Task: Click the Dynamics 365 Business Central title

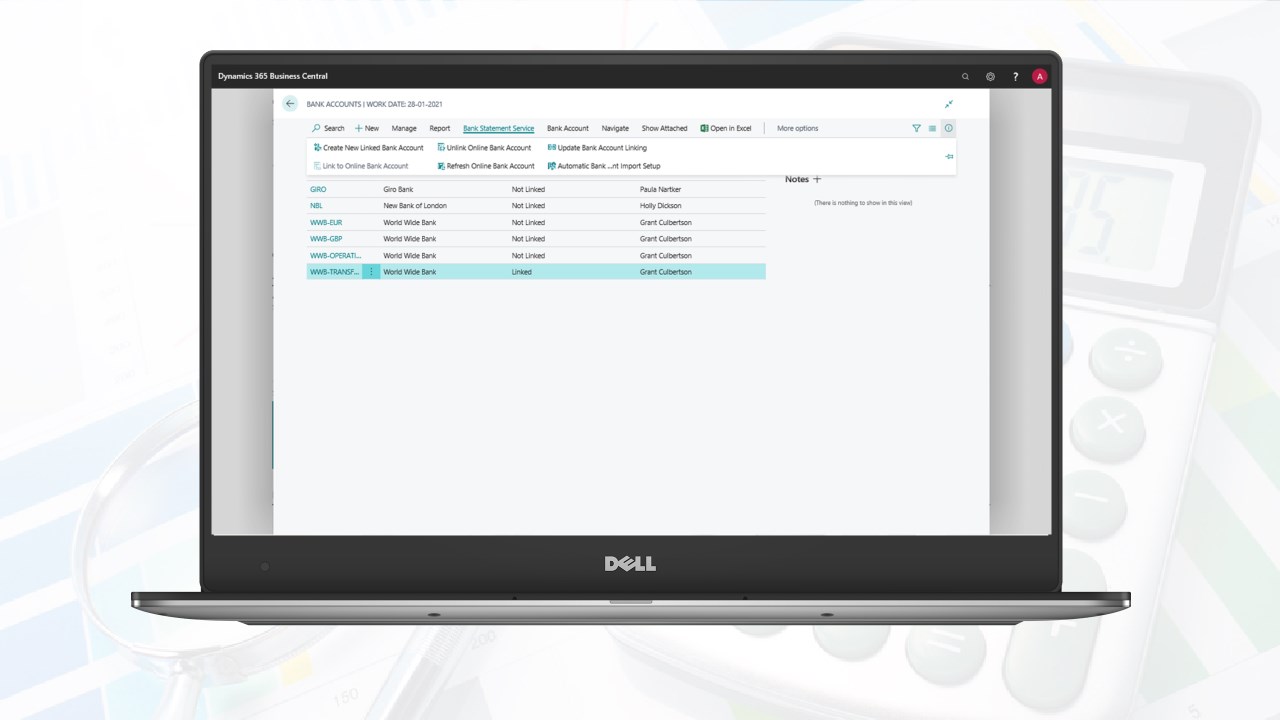Action: pyautogui.click(x=273, y=76)
